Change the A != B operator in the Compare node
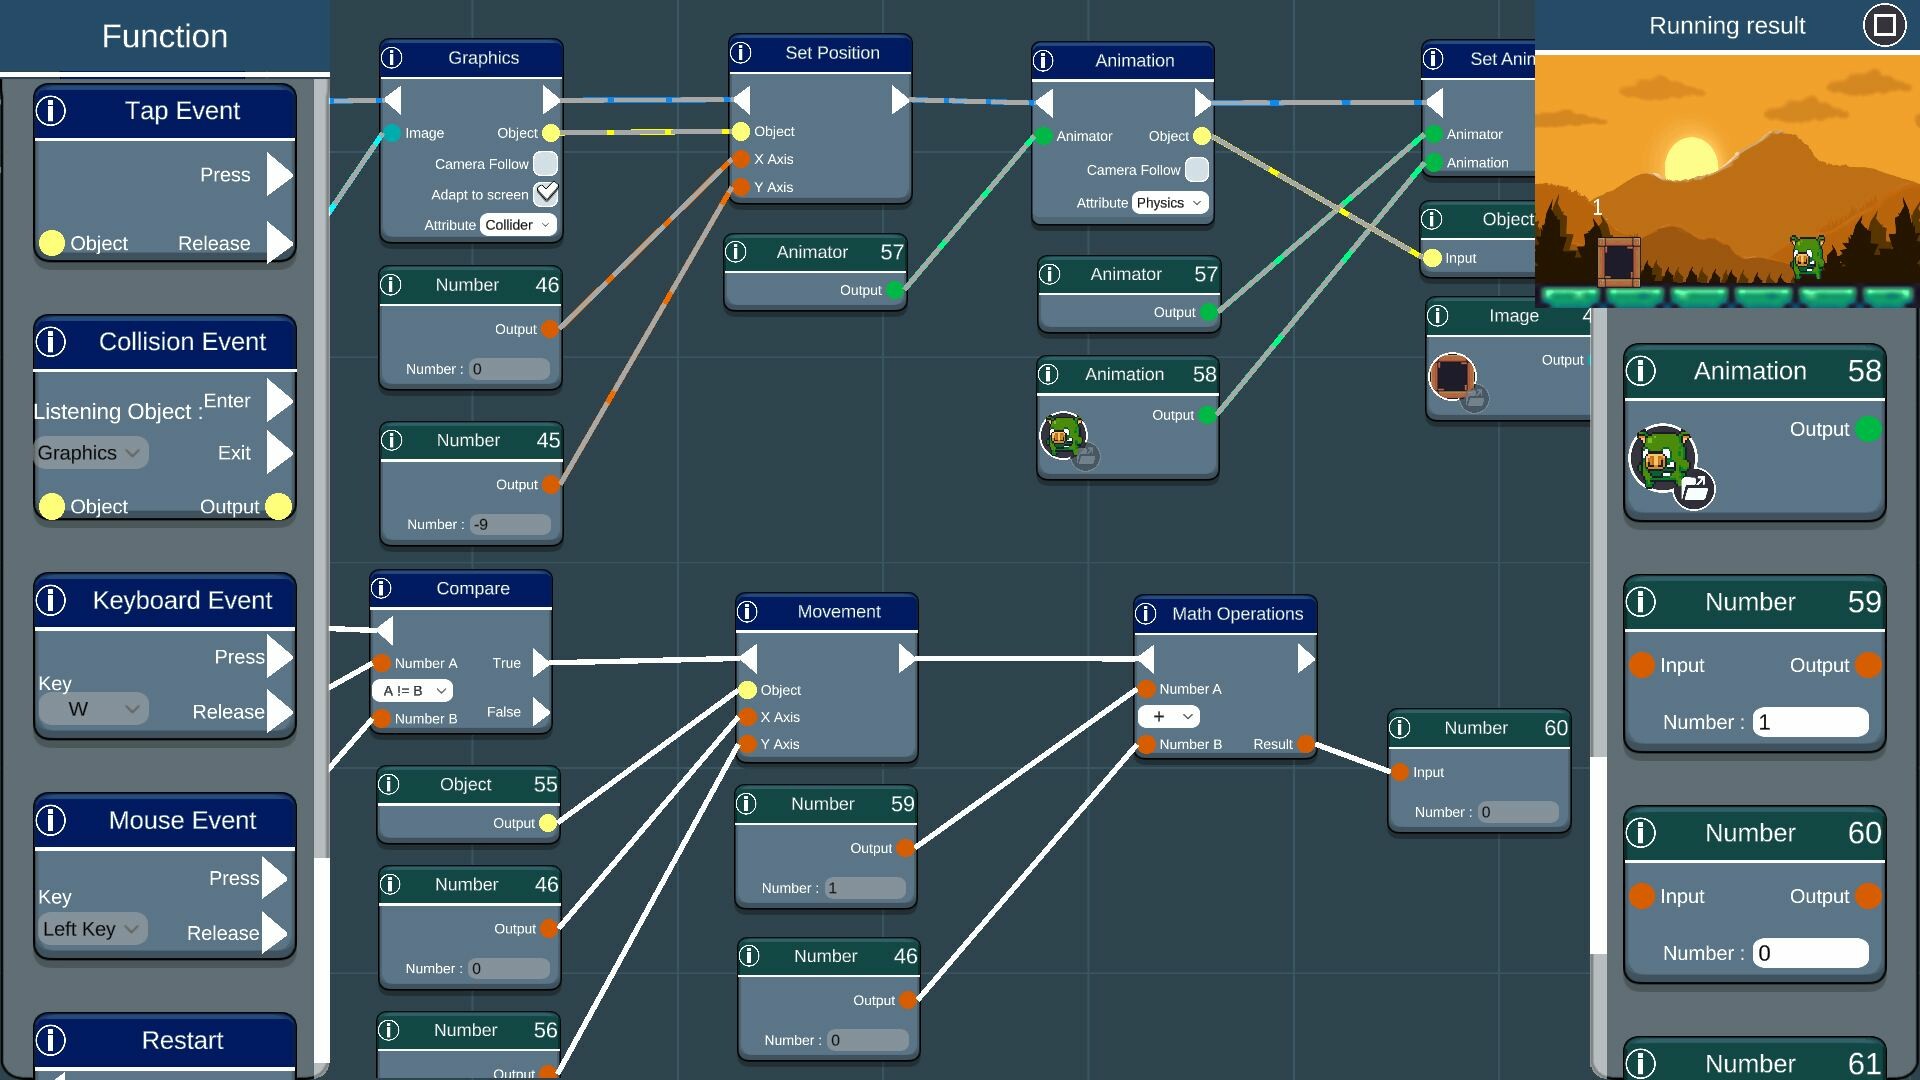Viewport: 1920px width, 1080px height. 411,690
